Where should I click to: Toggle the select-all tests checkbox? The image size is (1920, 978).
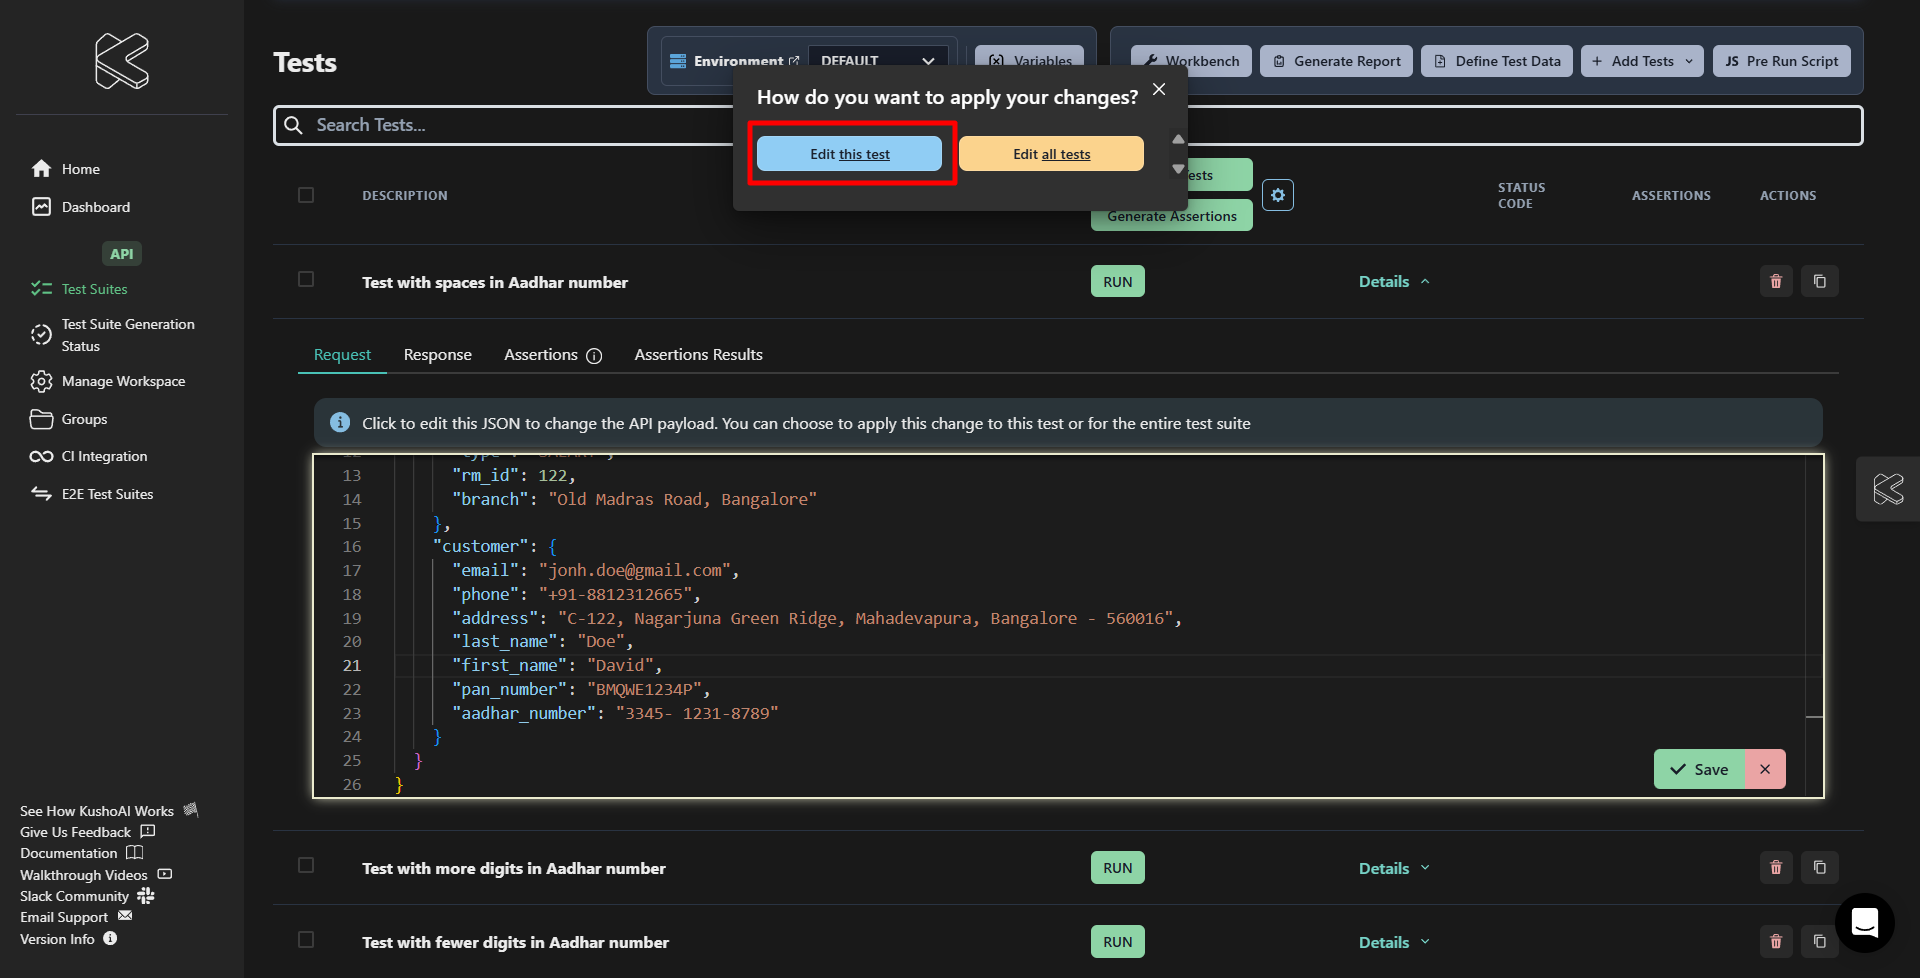(x=306, y=195)
